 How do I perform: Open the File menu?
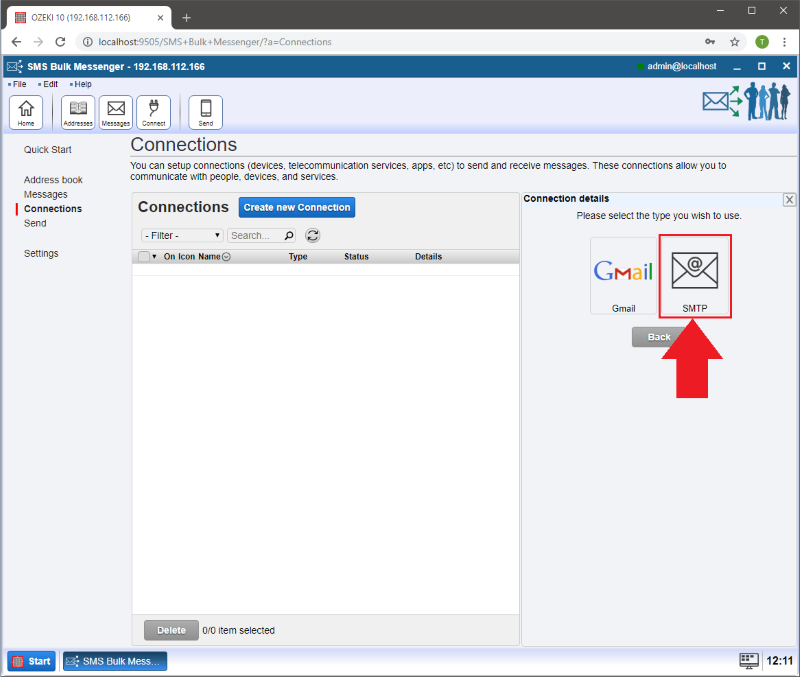19,84
